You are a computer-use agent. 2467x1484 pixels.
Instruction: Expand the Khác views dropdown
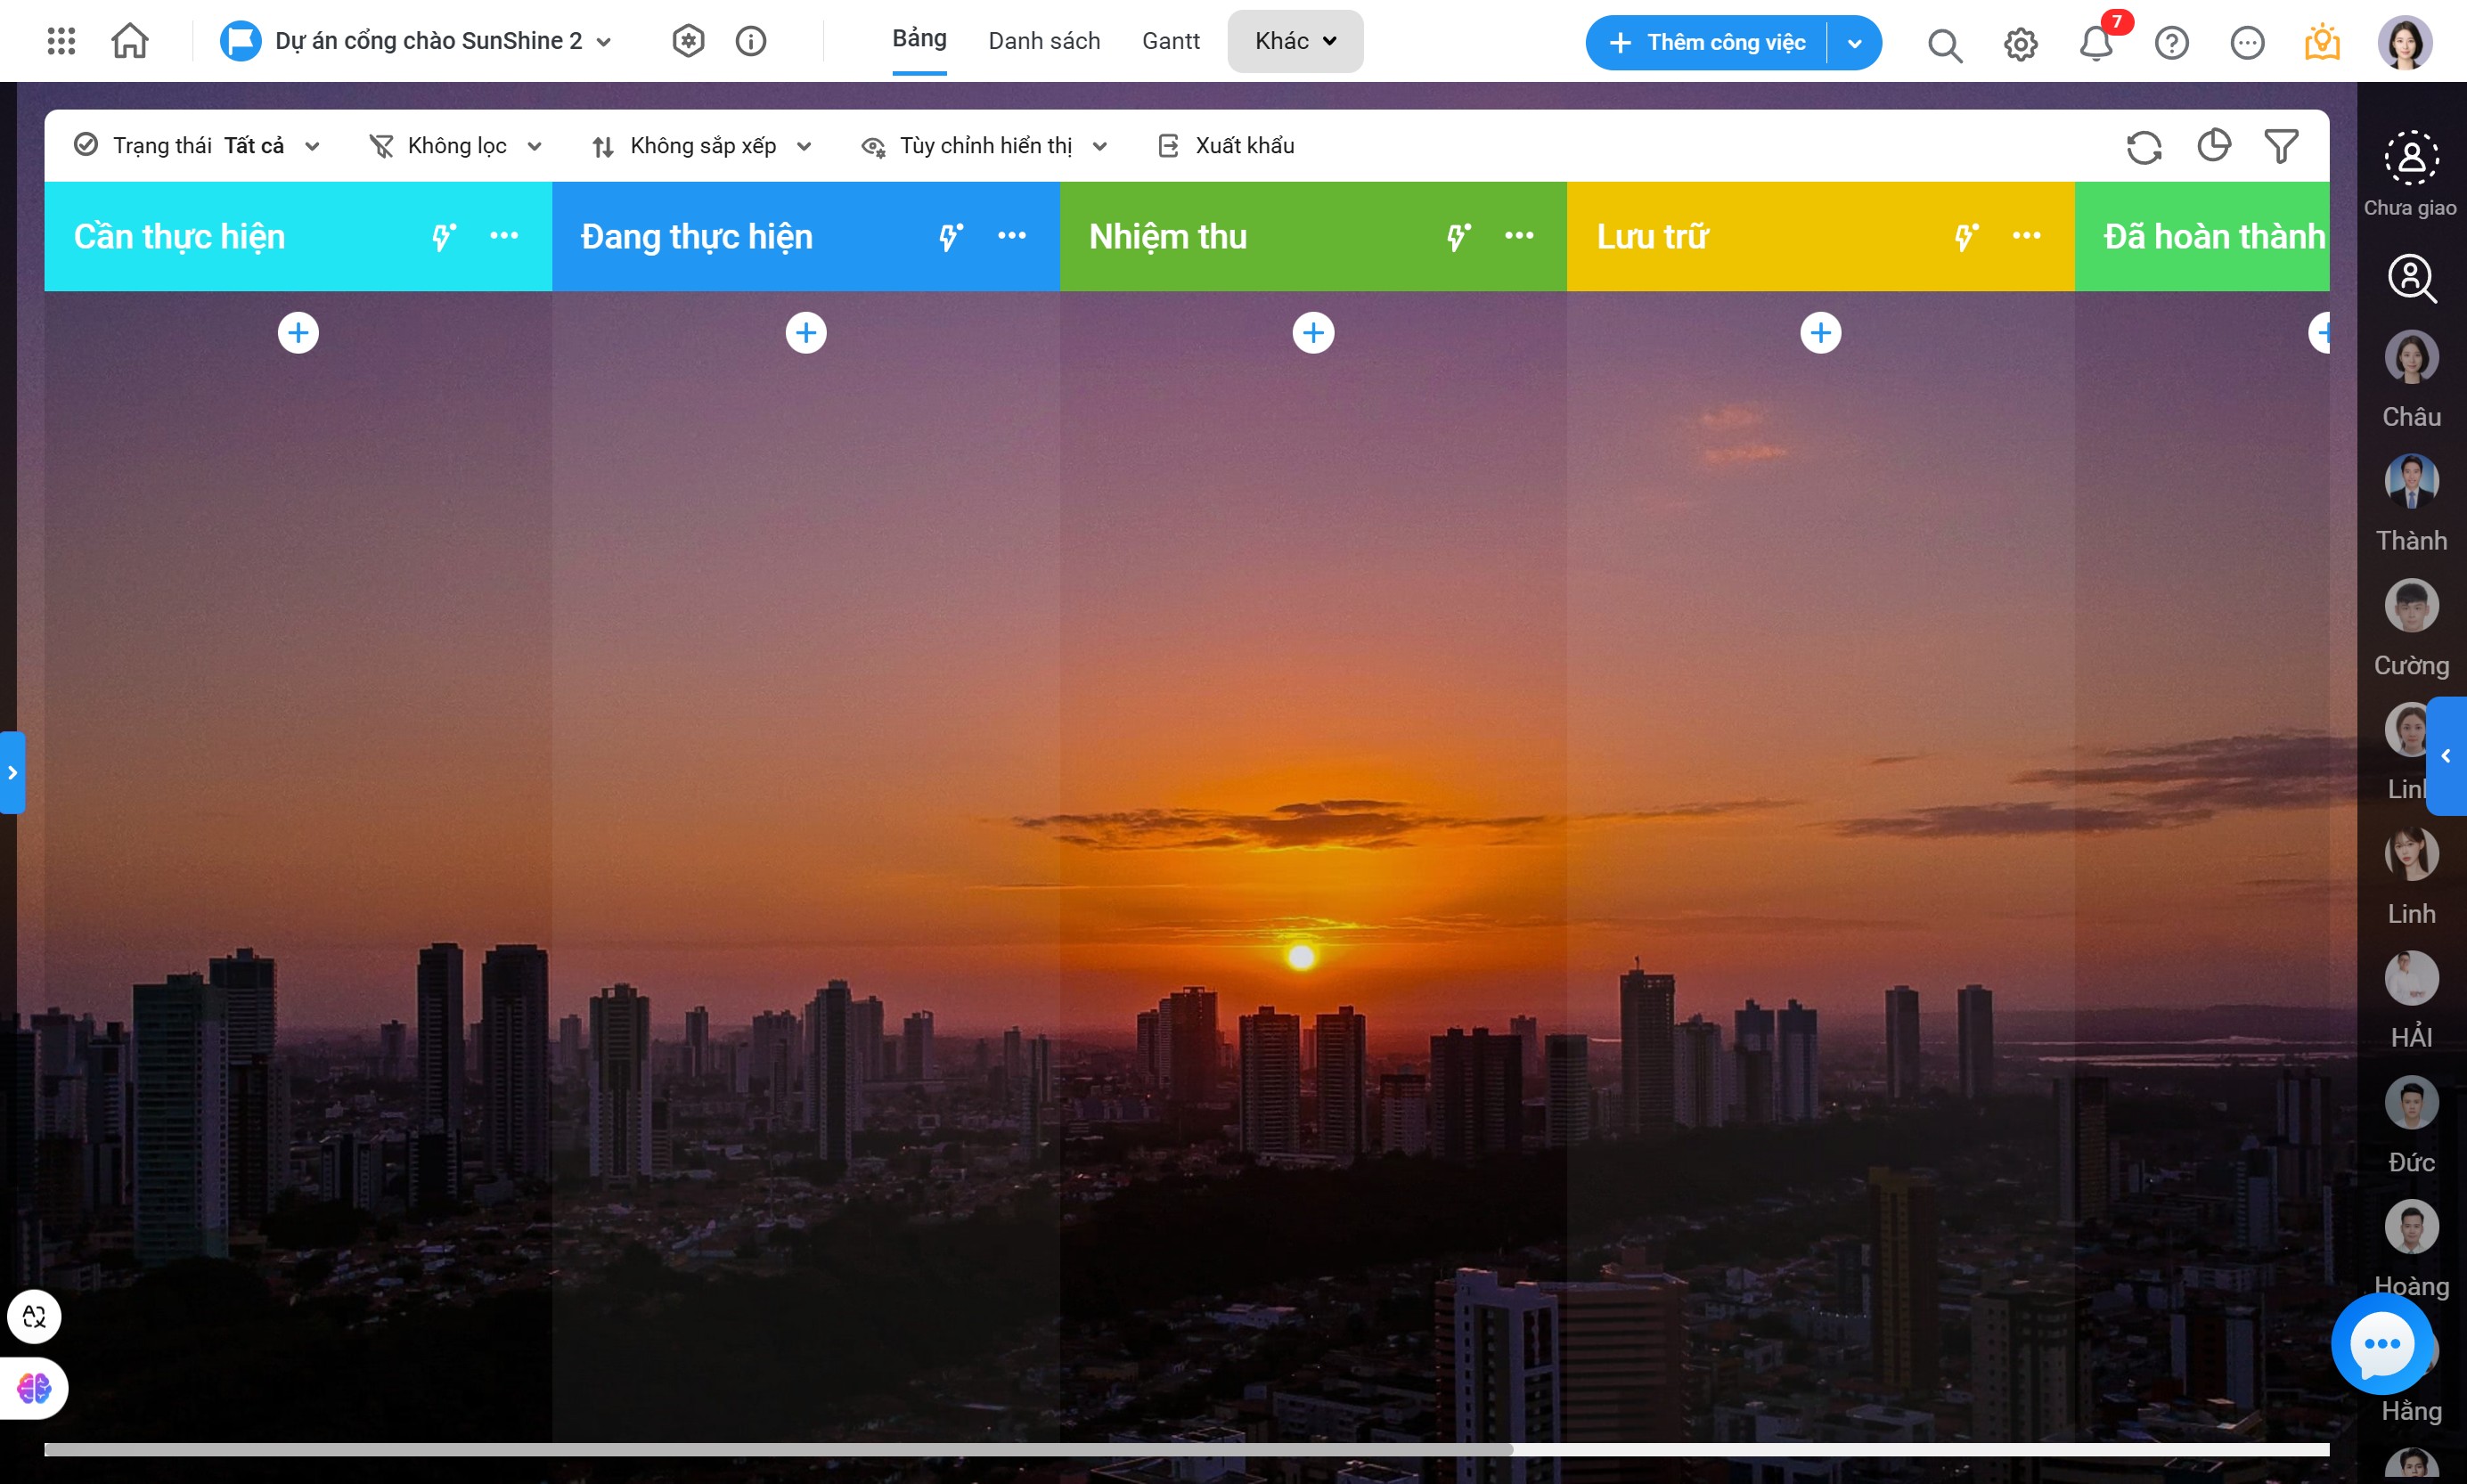coord(1295,41)
